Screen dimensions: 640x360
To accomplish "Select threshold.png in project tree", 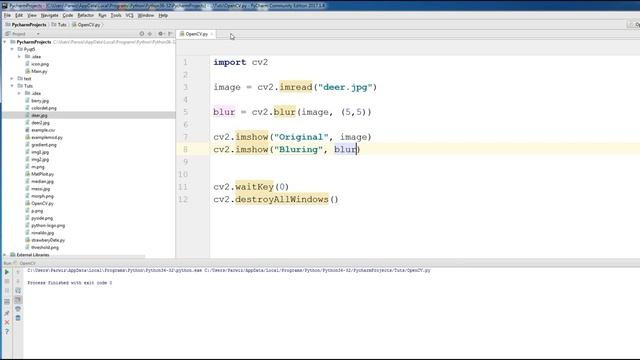I will click(42, 247).
